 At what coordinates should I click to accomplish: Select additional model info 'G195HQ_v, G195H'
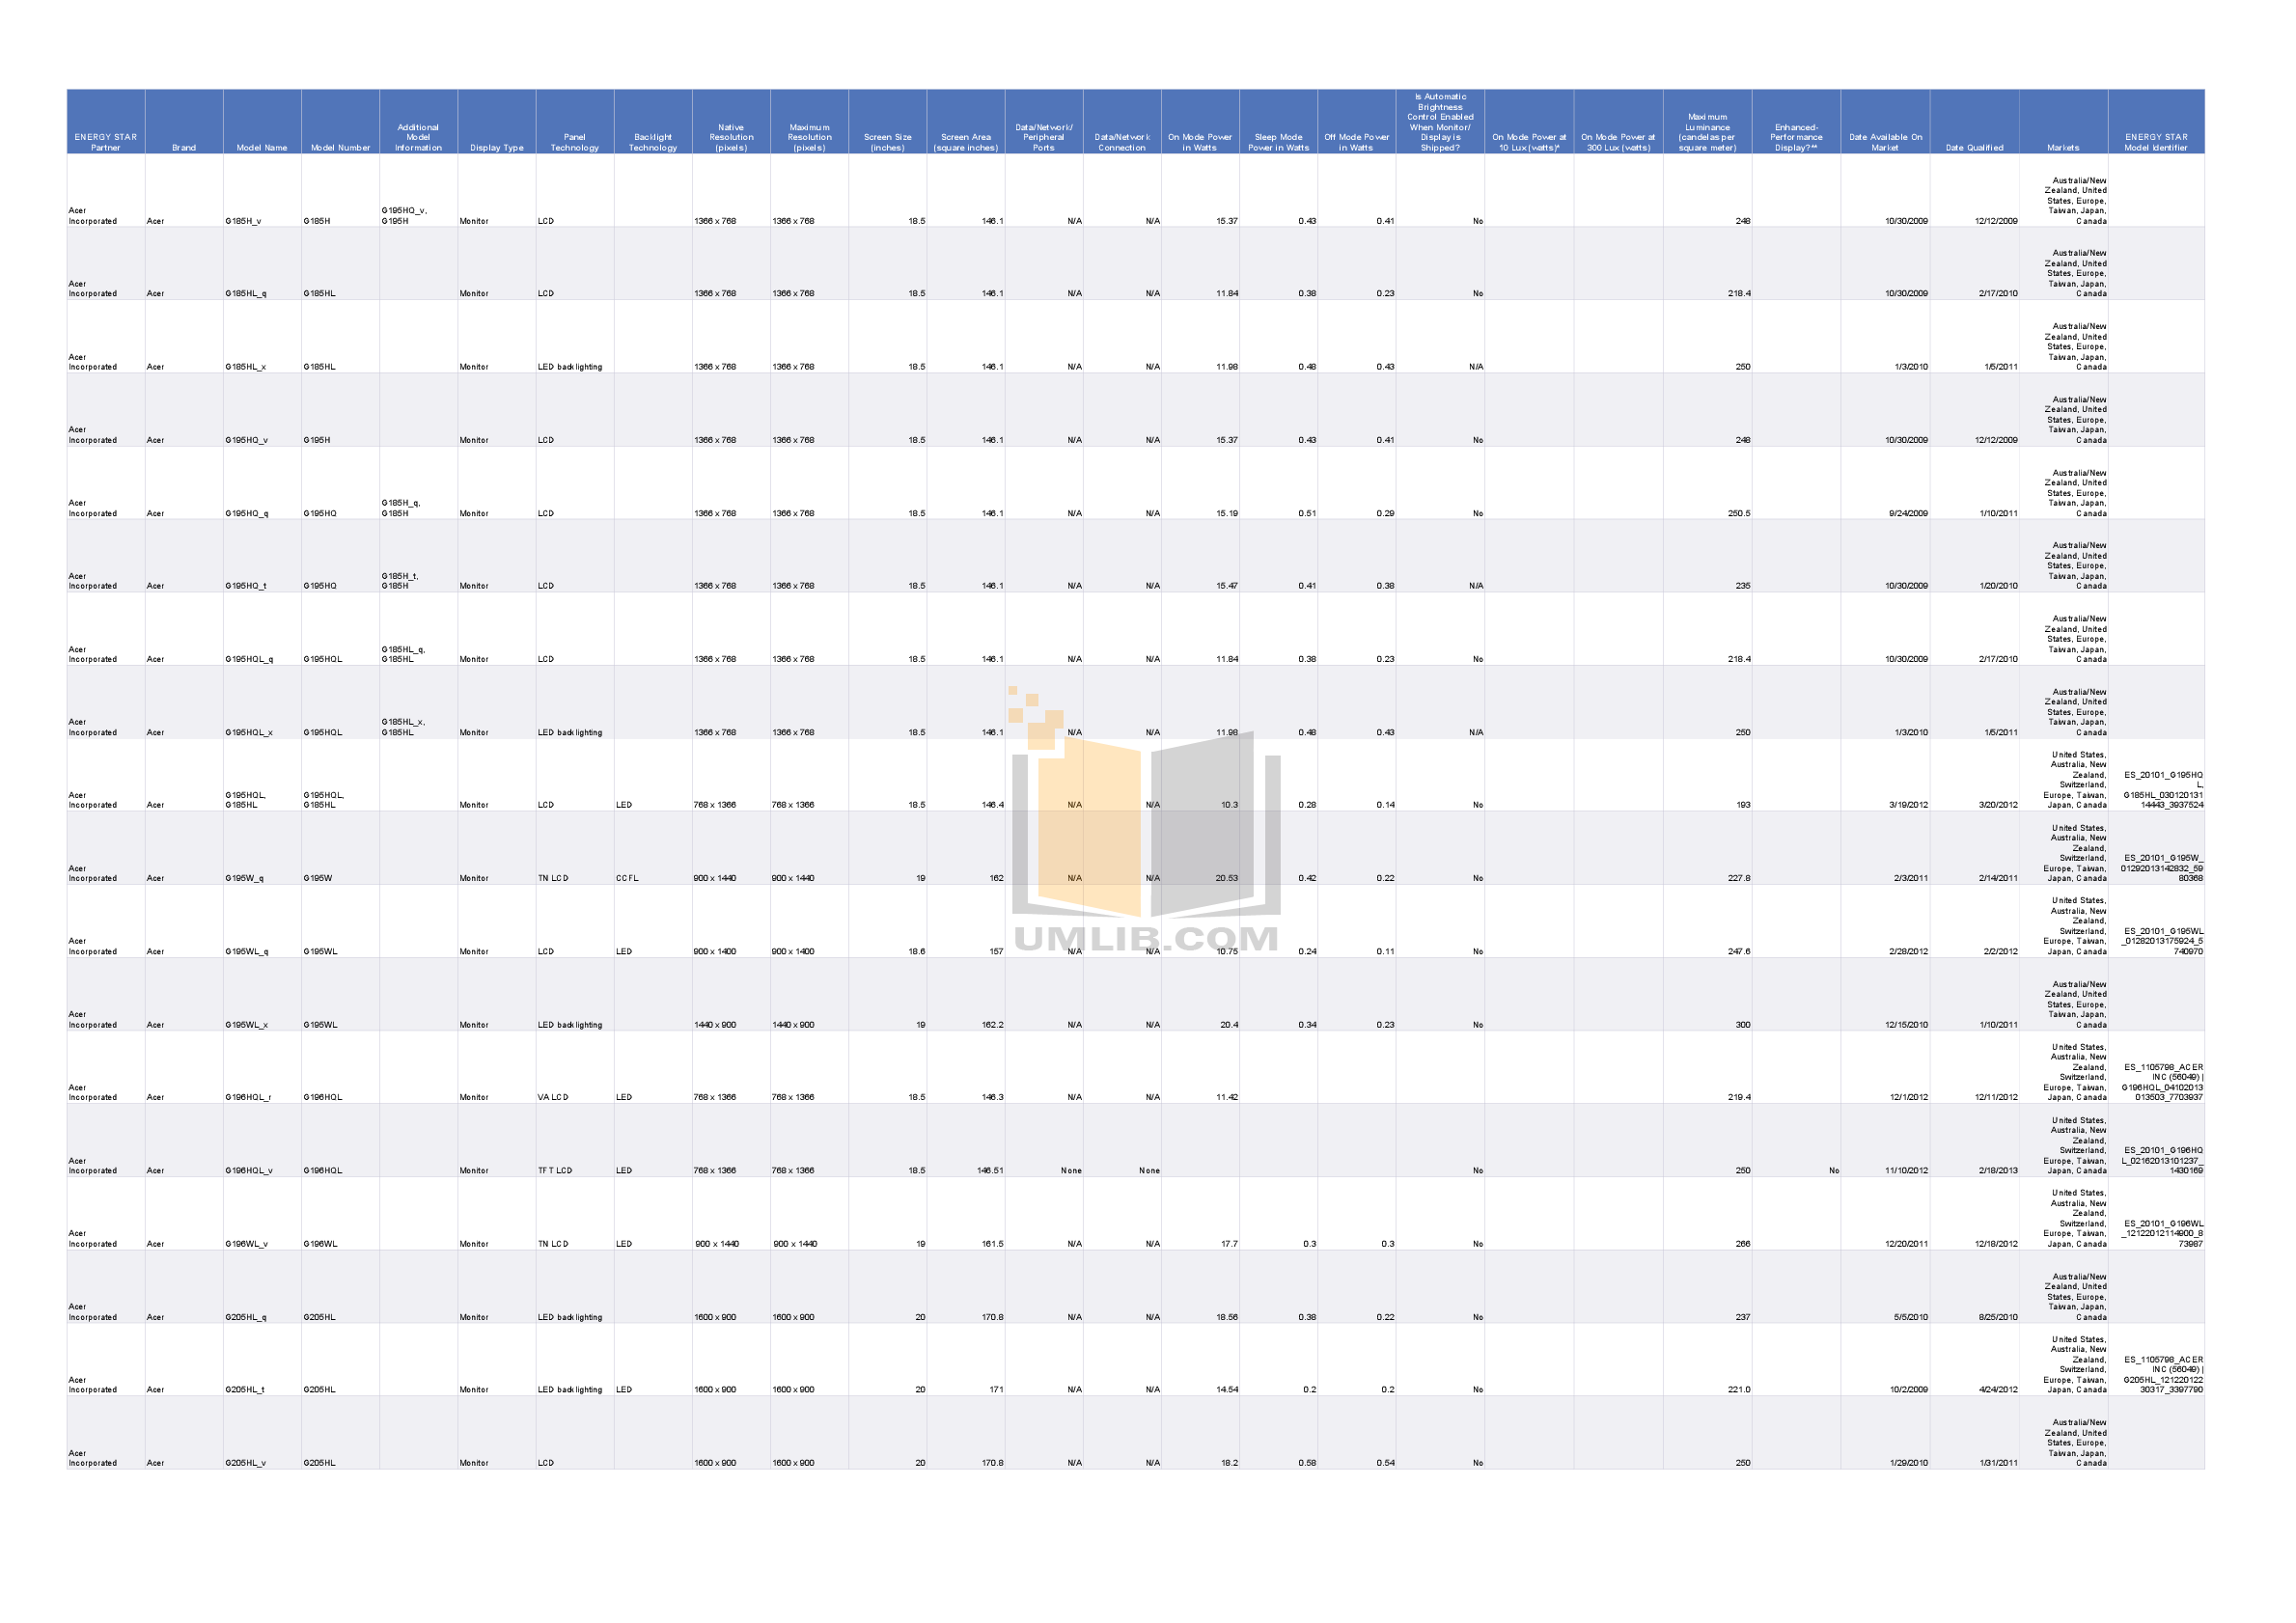pyautogui.click(x=404, y=216)
